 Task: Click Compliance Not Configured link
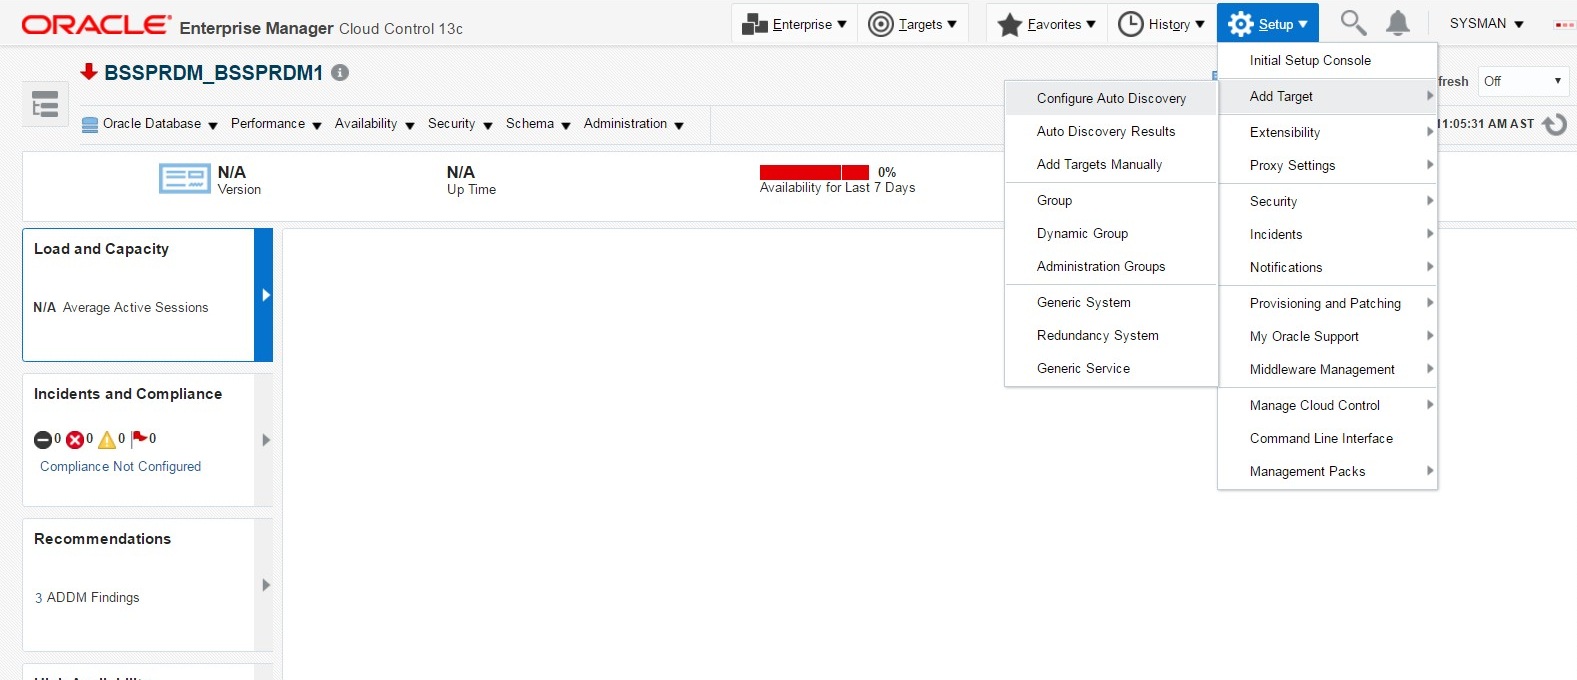click(120, 466)
